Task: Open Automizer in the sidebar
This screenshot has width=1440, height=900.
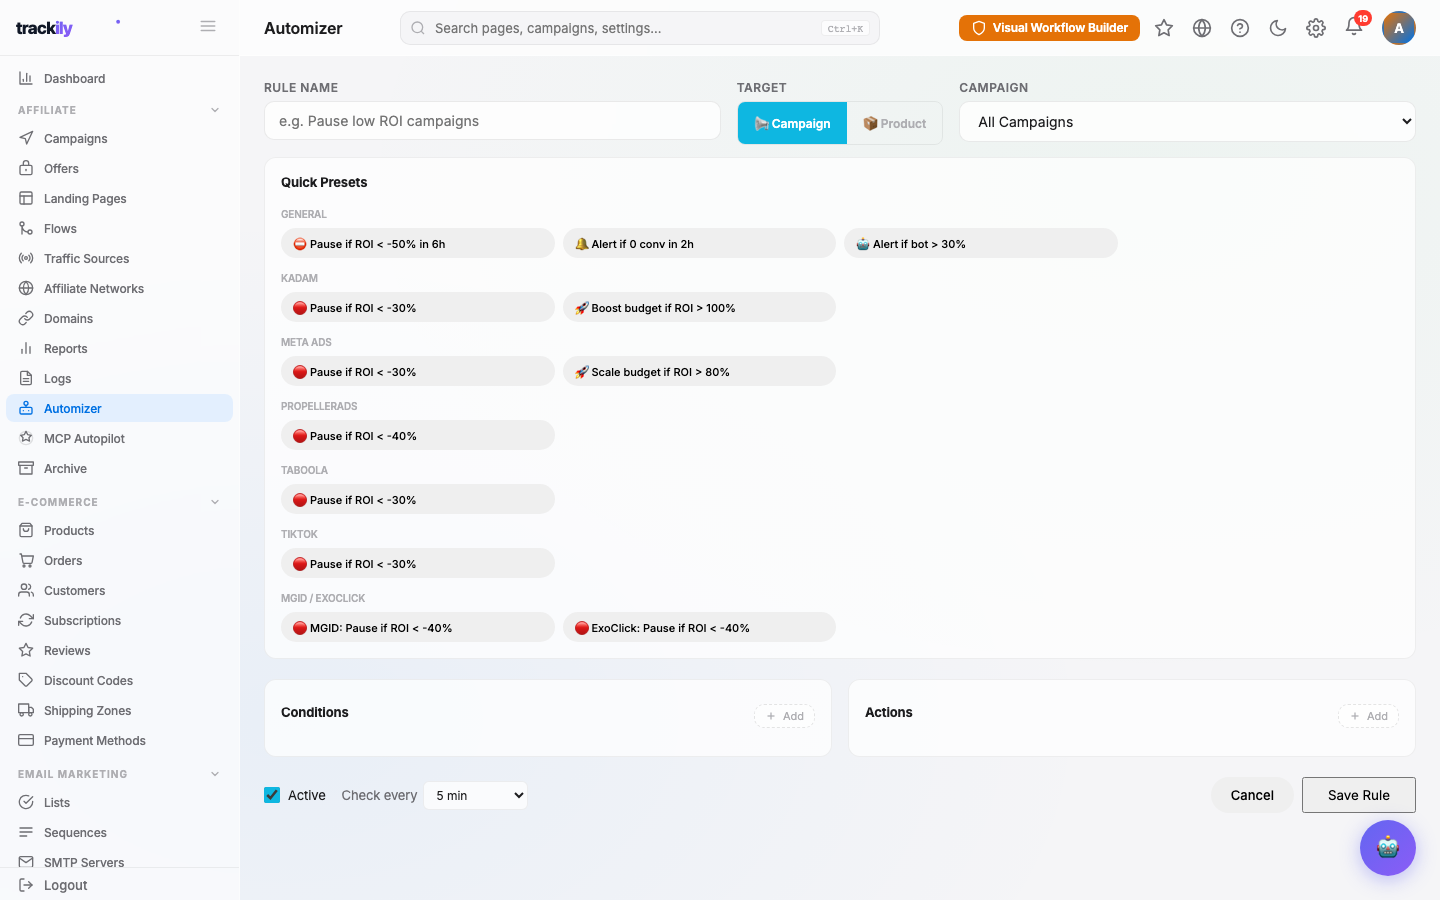Action: [119, 408]
